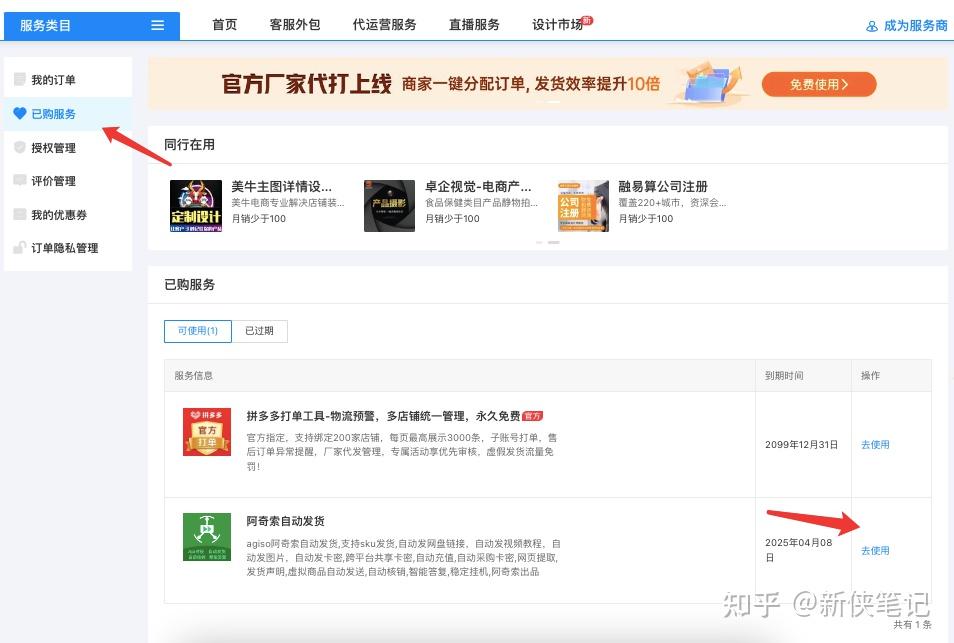Open 直播服务 navigation item
Image resolution: width=954 pixels, height=643 pixels.
tap(474, 25)
